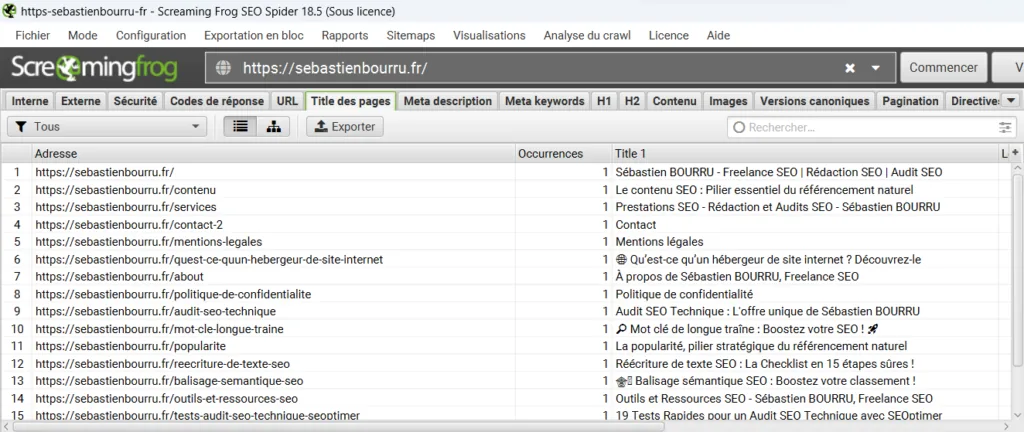The width and height of the screenshot is (1024, 432).
Task: Switch to the Contenu tab
Action: [x=674, y=101]
